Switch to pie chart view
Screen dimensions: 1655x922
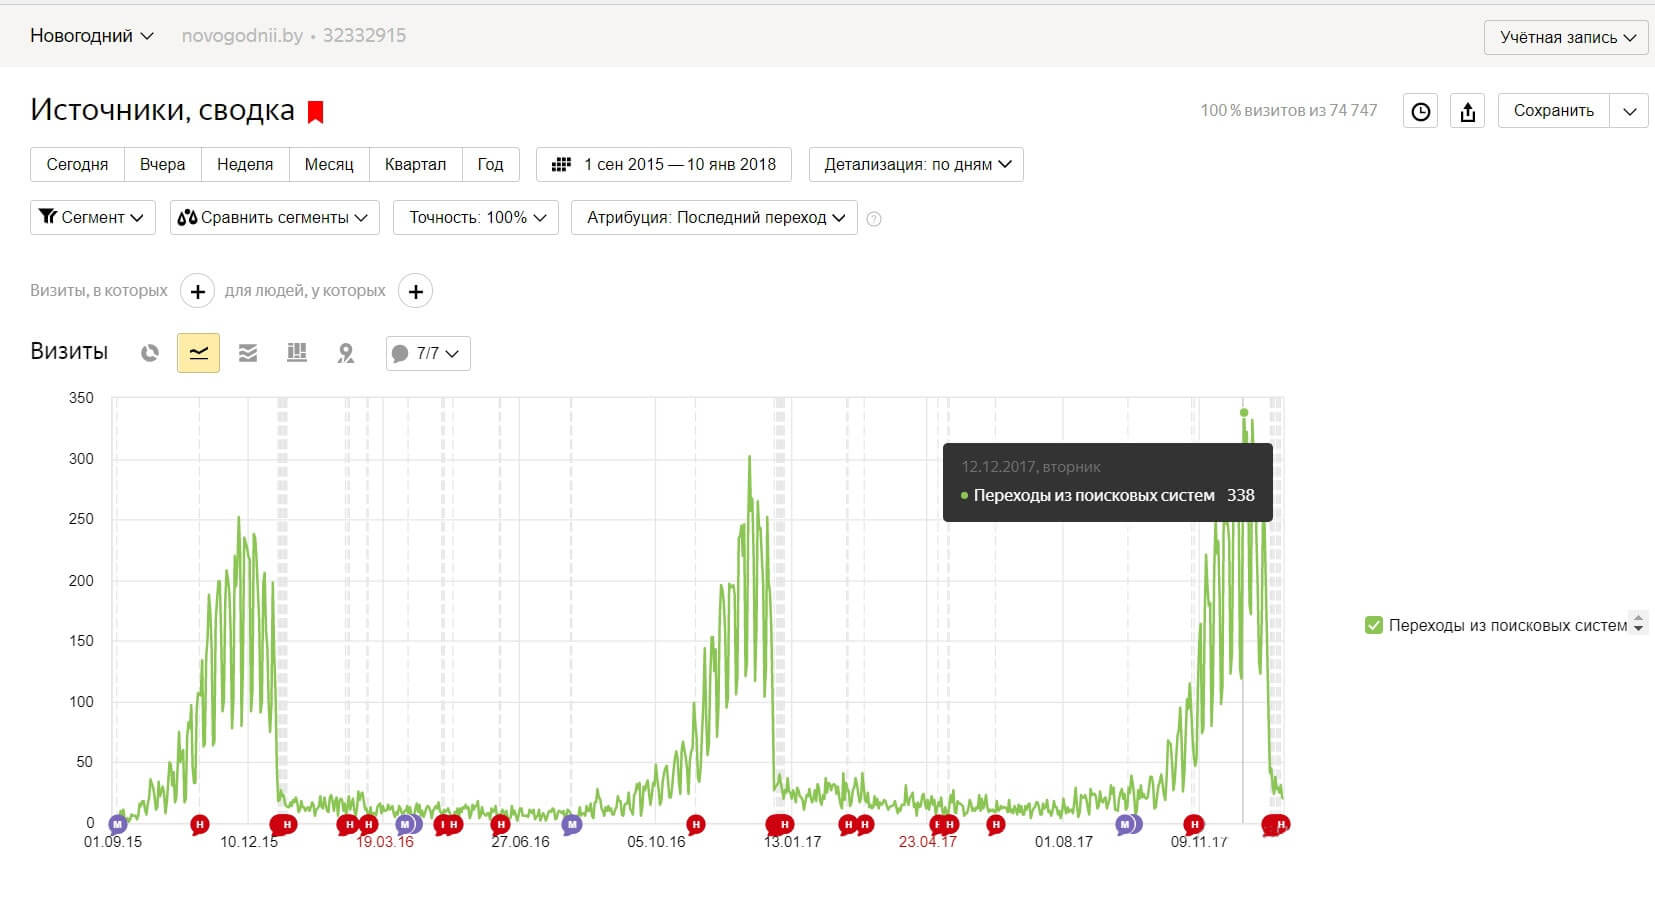(x=150, y=353)
